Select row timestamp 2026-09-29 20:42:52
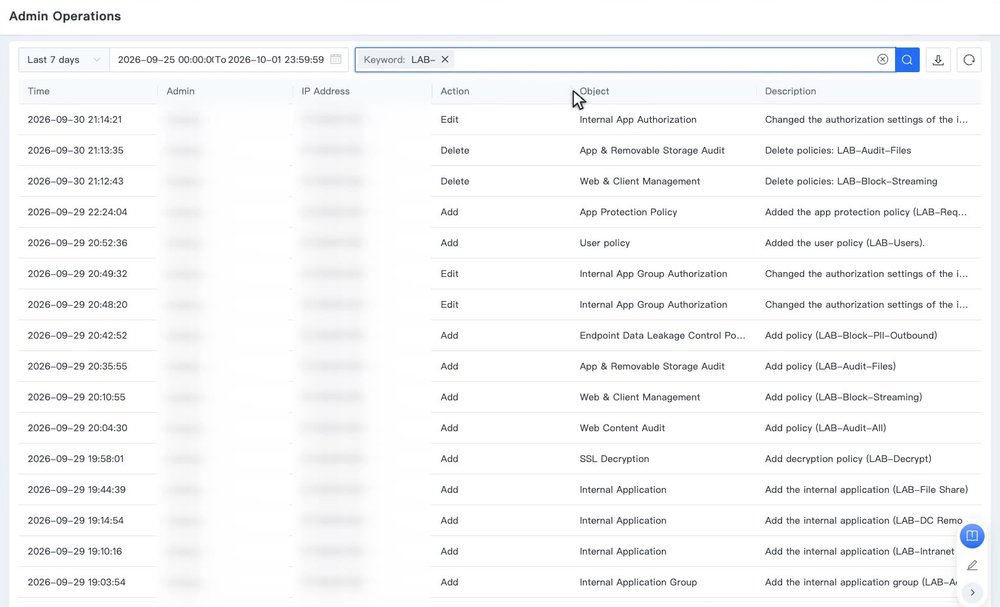 pyautogui.click(x=77, y=335)
